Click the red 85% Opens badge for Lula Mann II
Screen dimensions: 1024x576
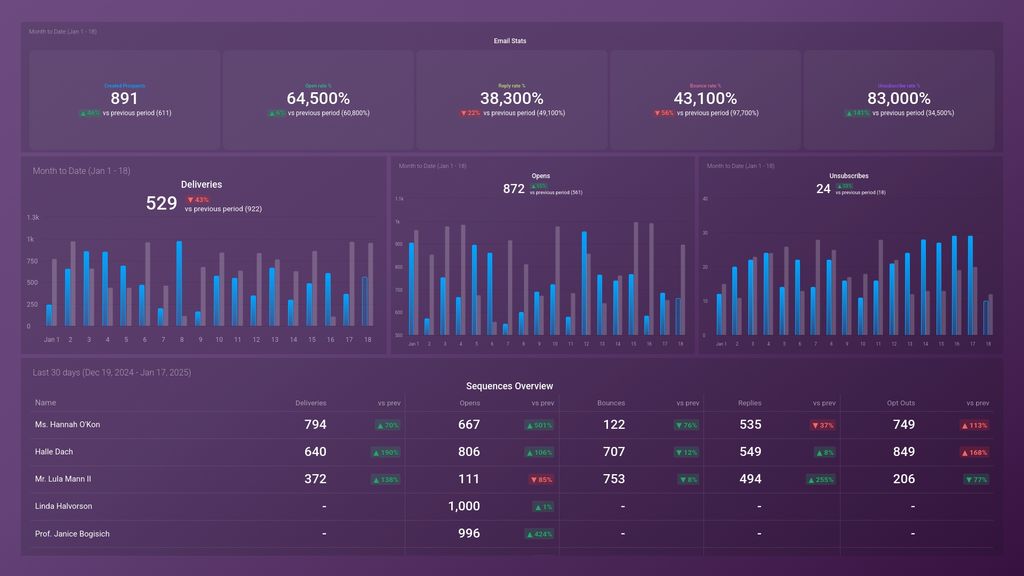click(541, 480)
